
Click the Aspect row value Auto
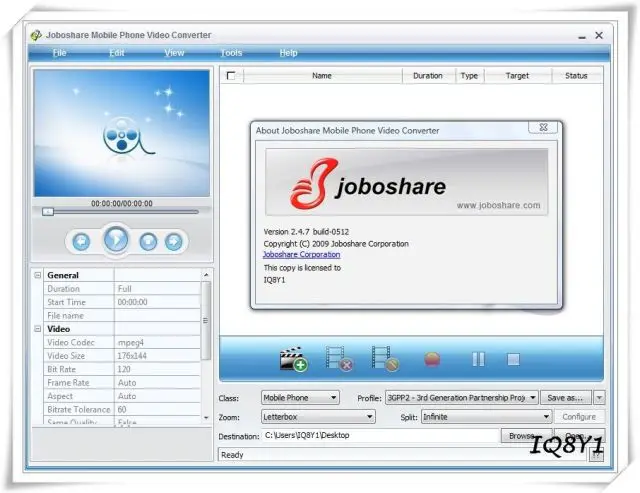tap(158, 396)
